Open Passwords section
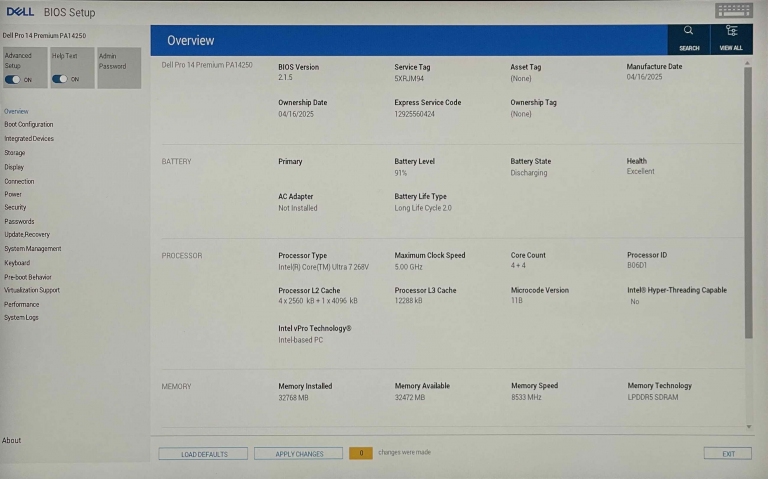This screenshot has height=479, width=768. coord(19,221)
